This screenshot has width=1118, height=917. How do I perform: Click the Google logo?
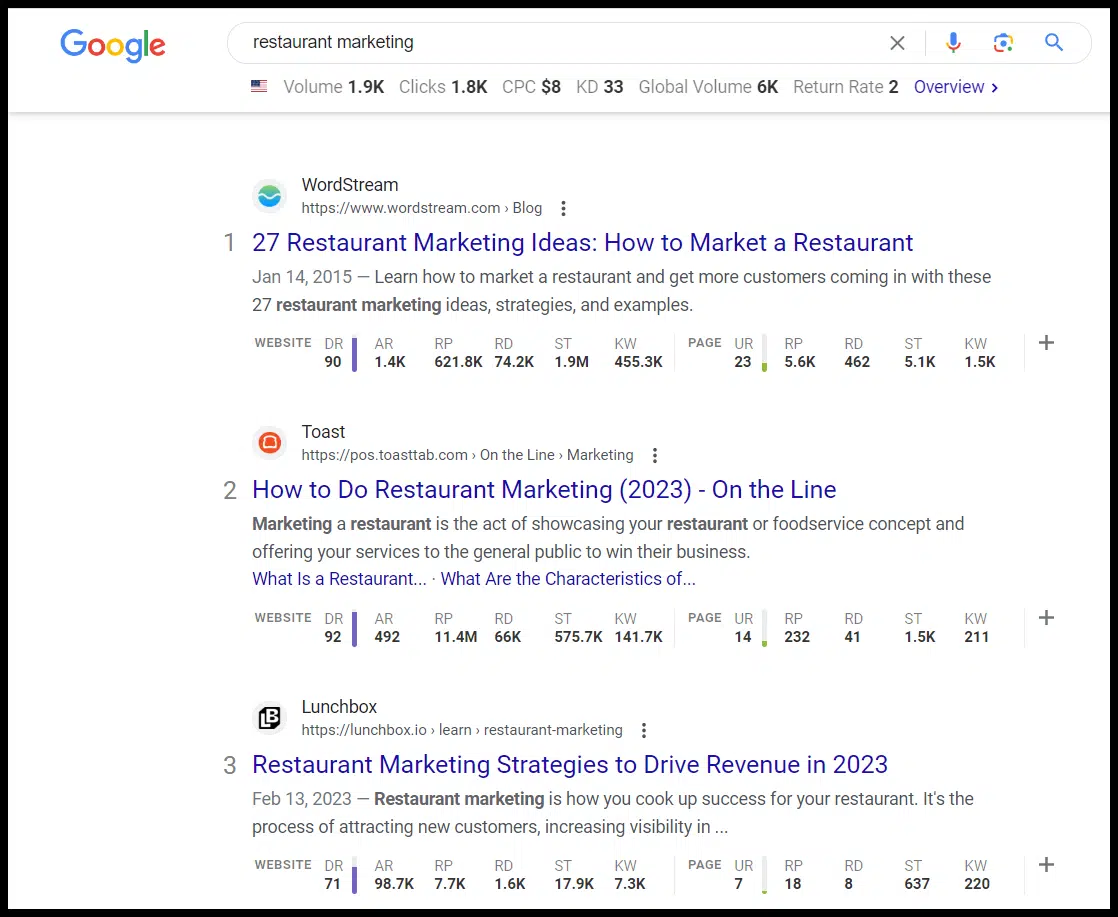point(113,45)
